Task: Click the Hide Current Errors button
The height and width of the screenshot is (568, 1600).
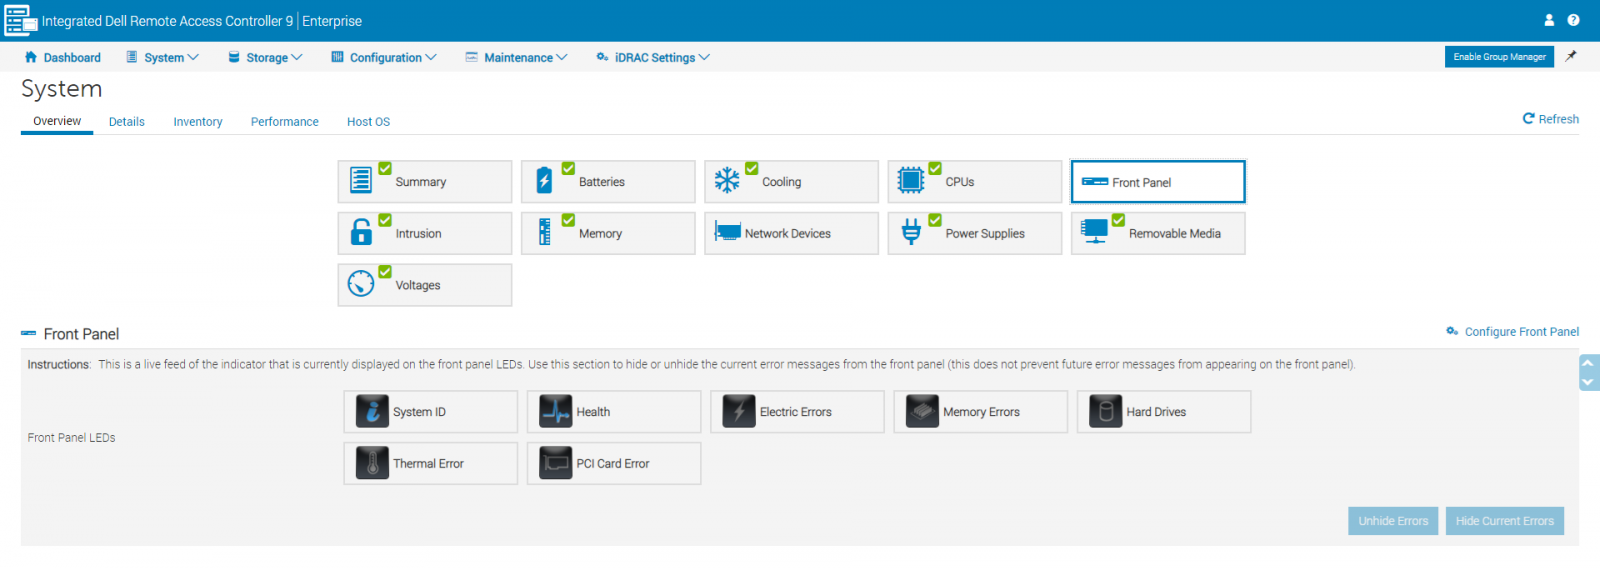Action: coord(1505,521)
